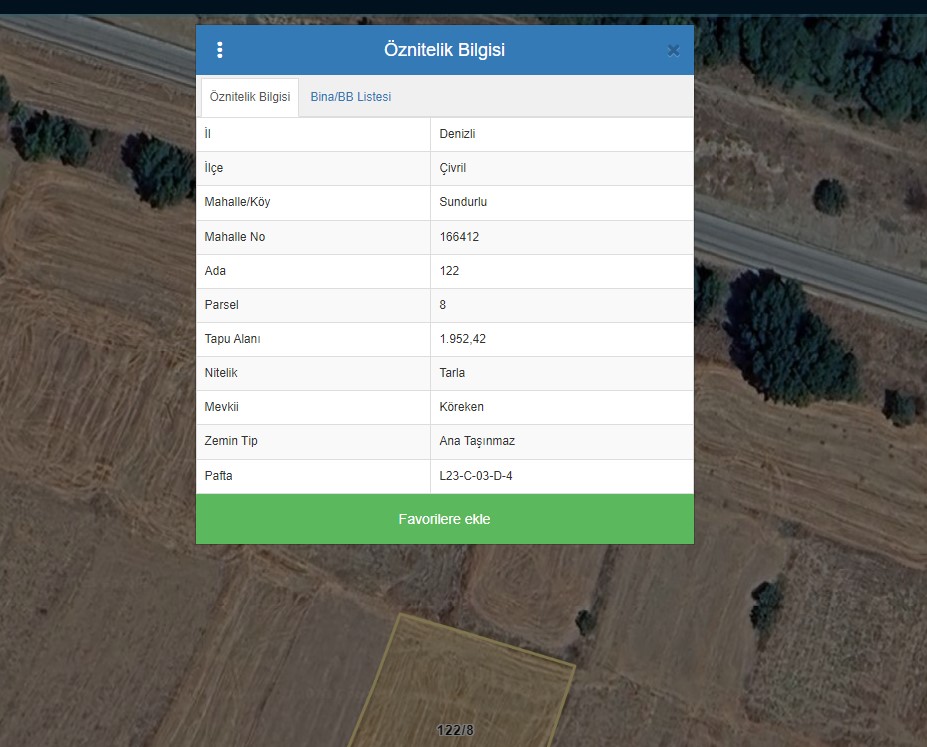The width and height of the screenshot is (927, 747).
Task: Click the Mahalle No value 166412
Action: tap(458, 237)
